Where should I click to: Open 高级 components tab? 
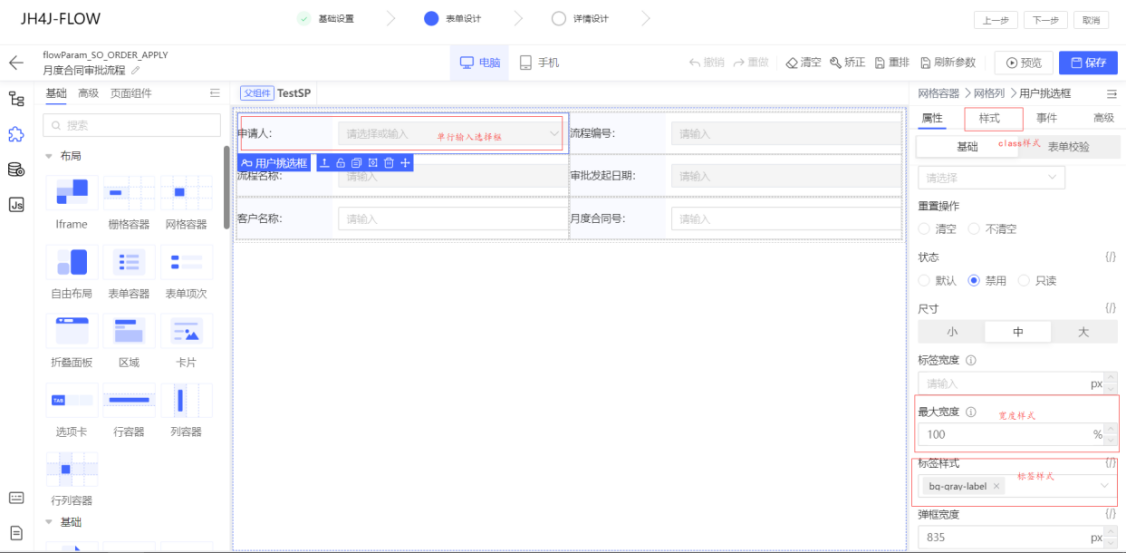click(88, 93)
